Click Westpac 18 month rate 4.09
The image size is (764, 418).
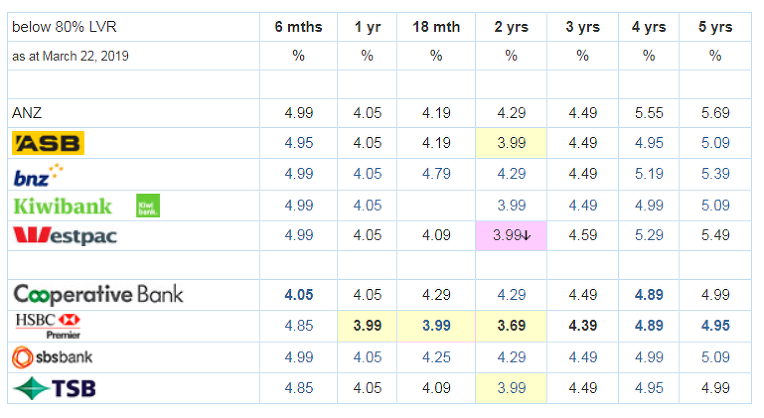click(436, 235)
